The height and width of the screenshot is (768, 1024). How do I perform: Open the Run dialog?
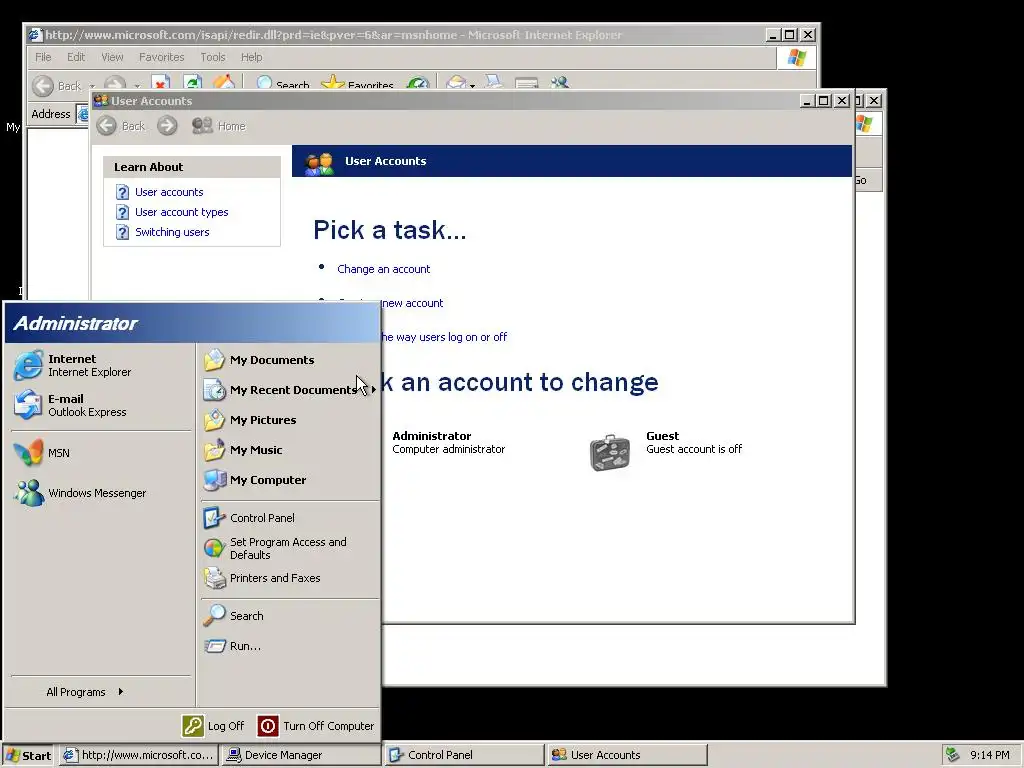[x=289, y=646]
